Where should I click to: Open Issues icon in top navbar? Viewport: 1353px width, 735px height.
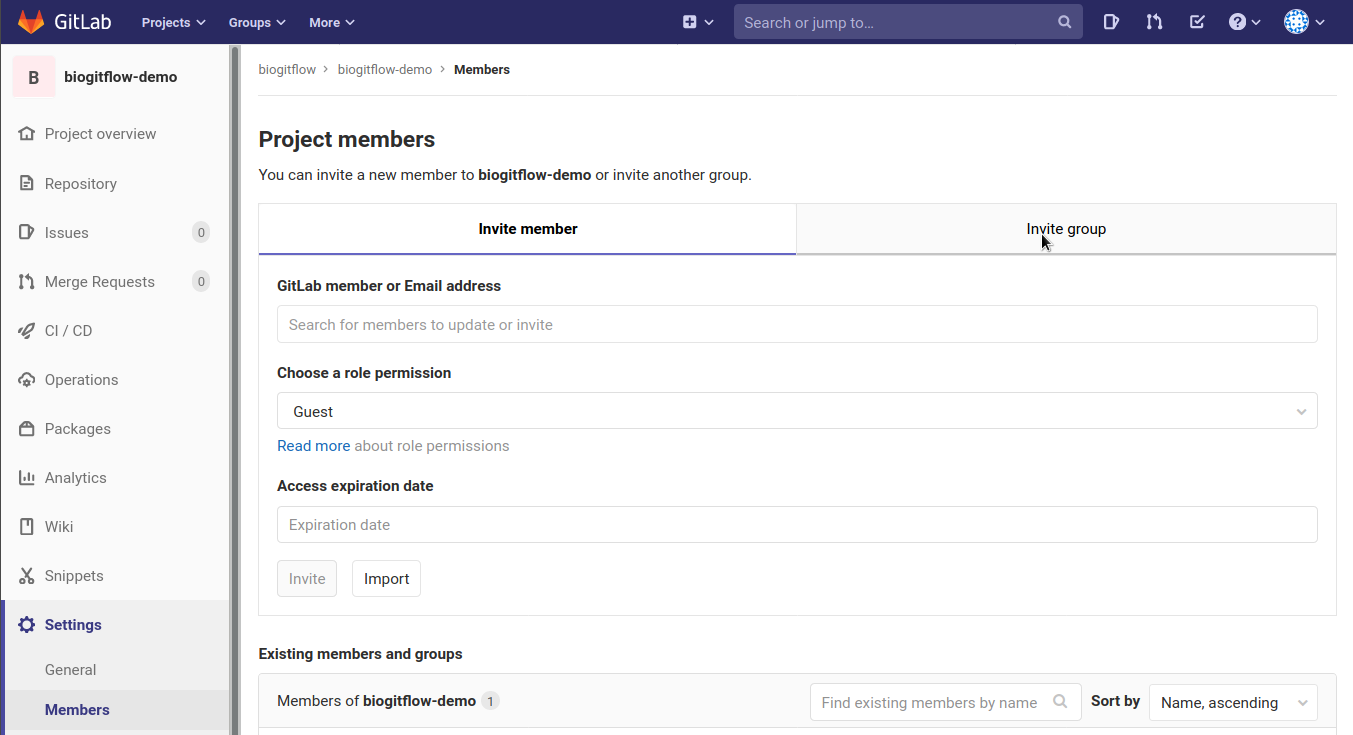(1111, 22)
